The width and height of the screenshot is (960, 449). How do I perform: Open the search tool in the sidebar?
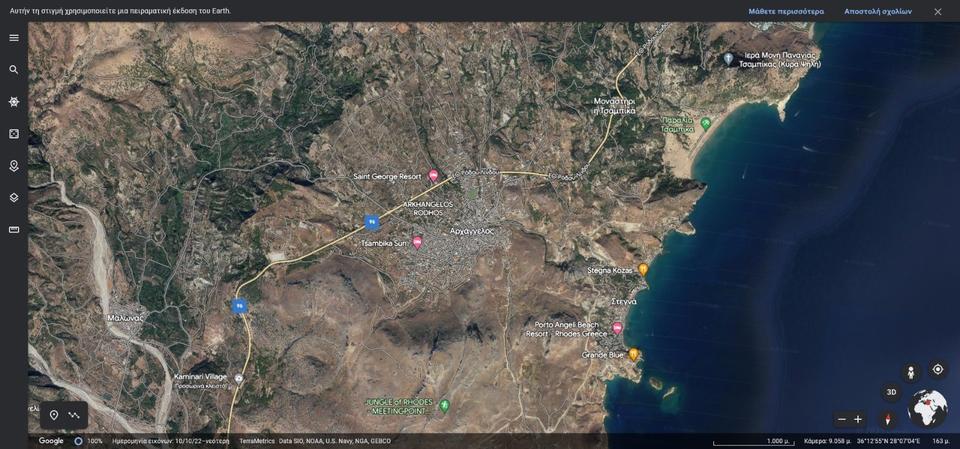click(14, 70)
